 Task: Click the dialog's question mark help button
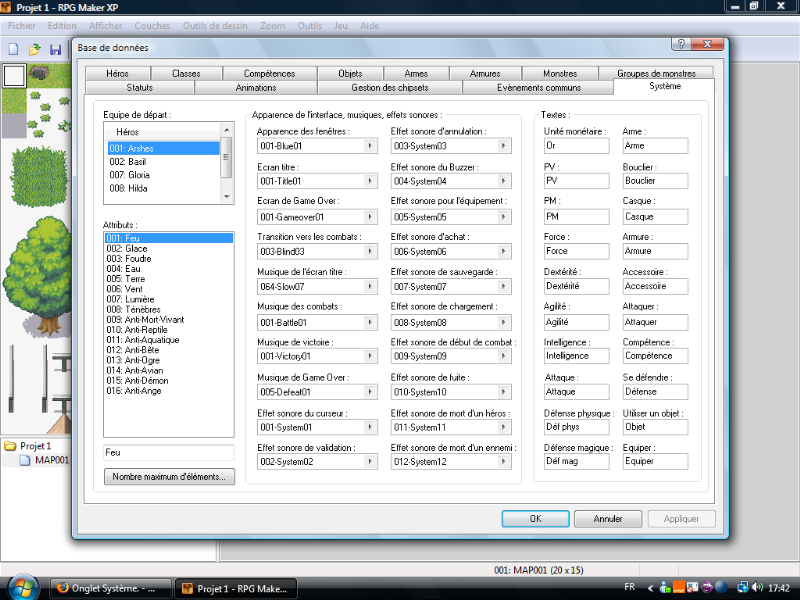pos(680,46)
